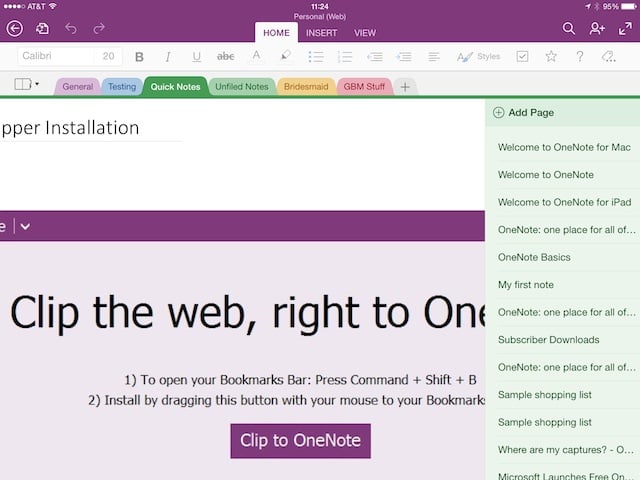
Task: Open the Testing section tab
Action: 122,87
